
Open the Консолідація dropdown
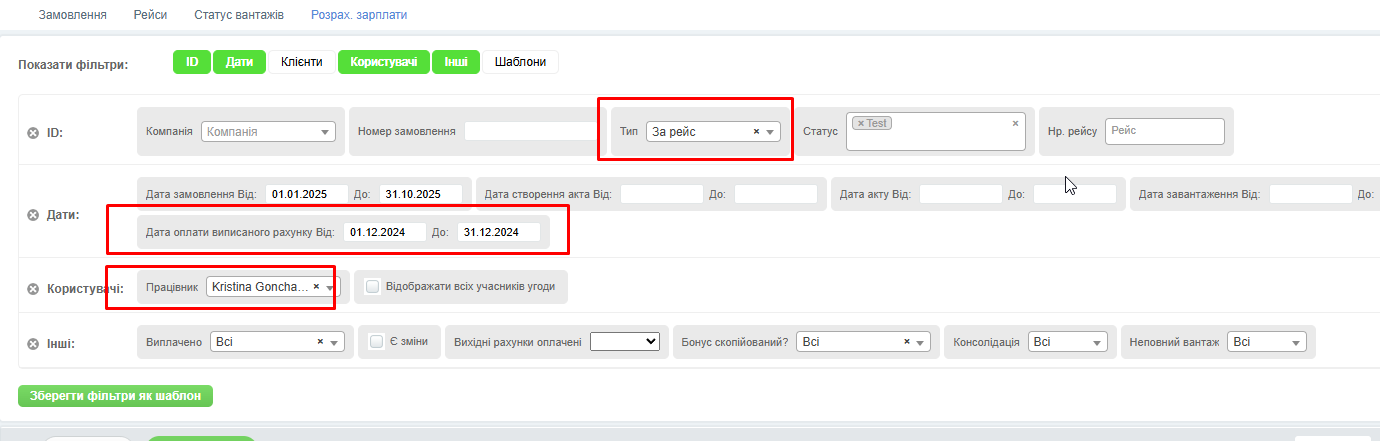click(x=1068, y=342)
